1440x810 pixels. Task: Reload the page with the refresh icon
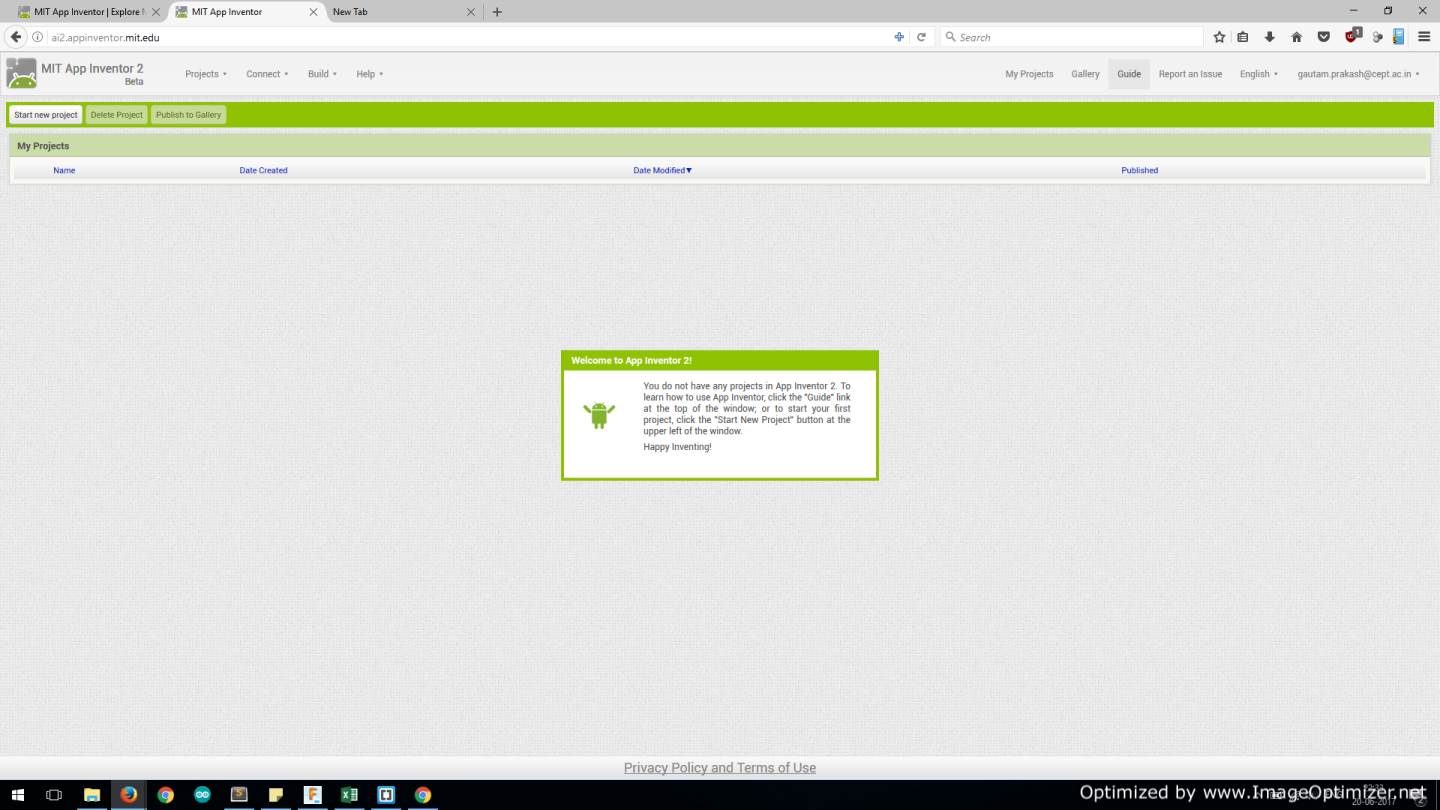pos(921,37)
